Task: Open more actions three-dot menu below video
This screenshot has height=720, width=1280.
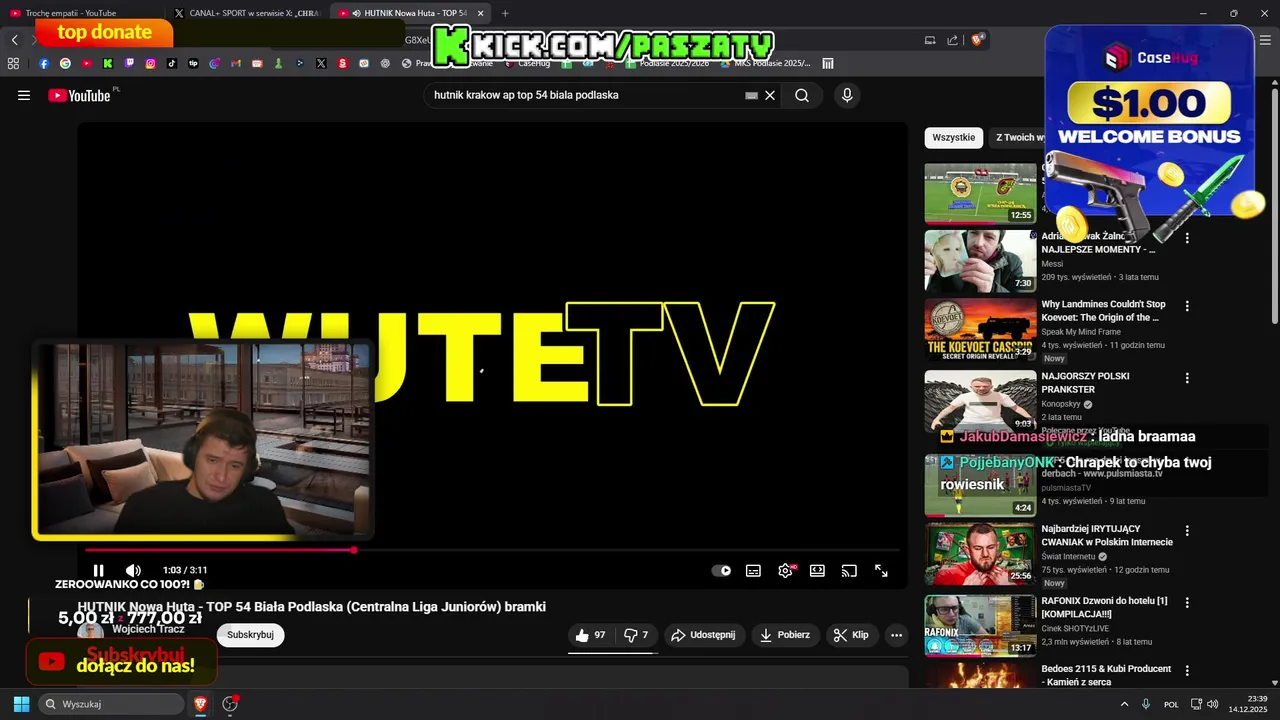Action: [896, 635]
